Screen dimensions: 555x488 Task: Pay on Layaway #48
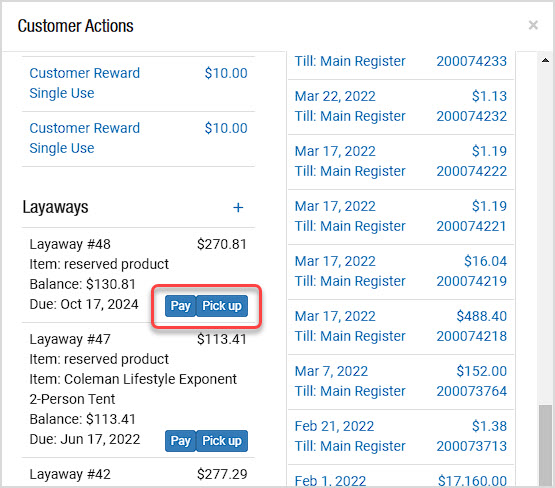click(x=181, y=306)
